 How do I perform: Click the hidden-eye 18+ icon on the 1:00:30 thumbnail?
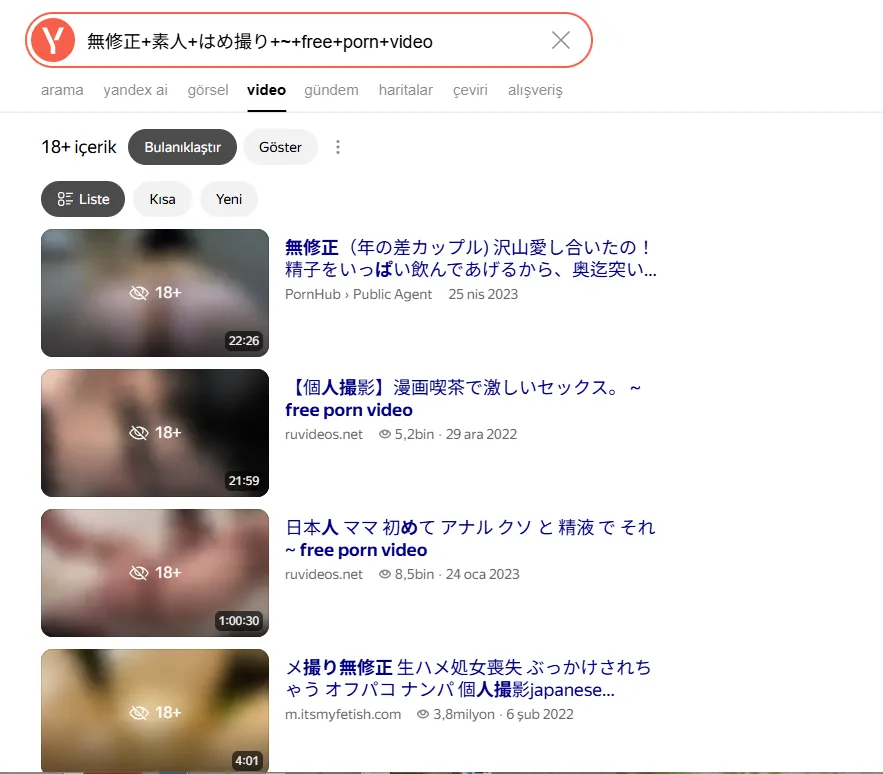click(x=155, y=572)
